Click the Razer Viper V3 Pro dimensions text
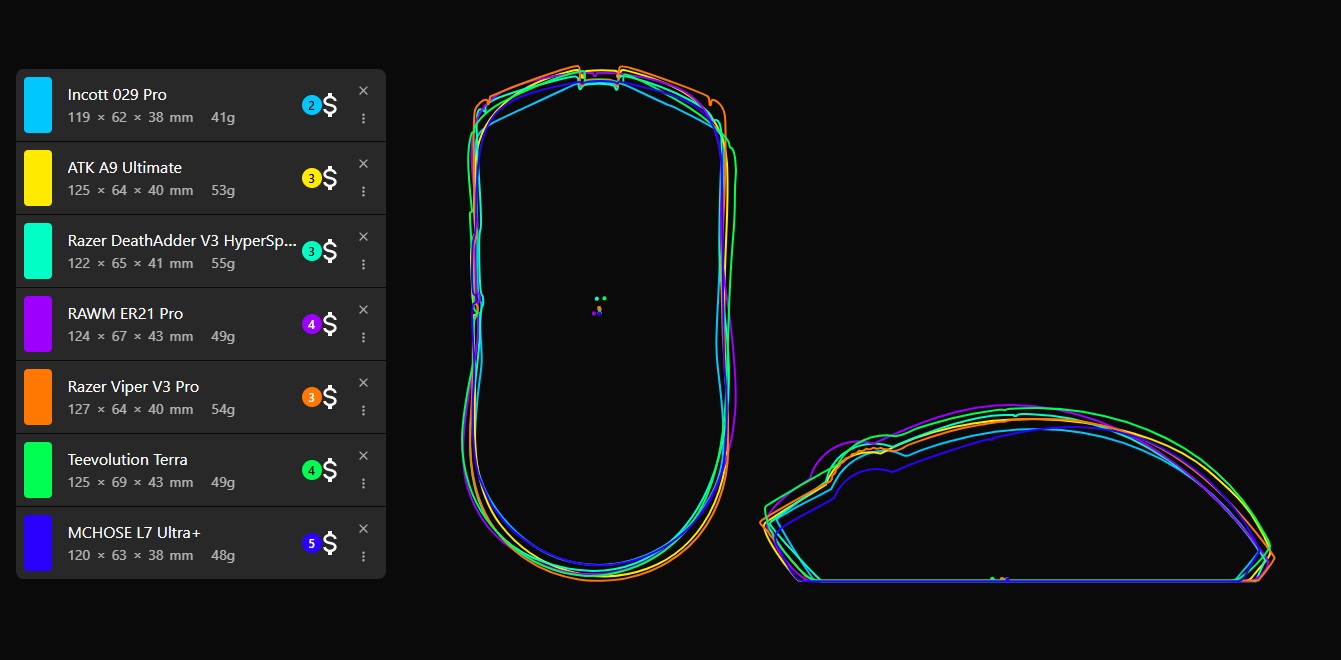This screenshot has width=1341, height=660. [x=130, y=410]
